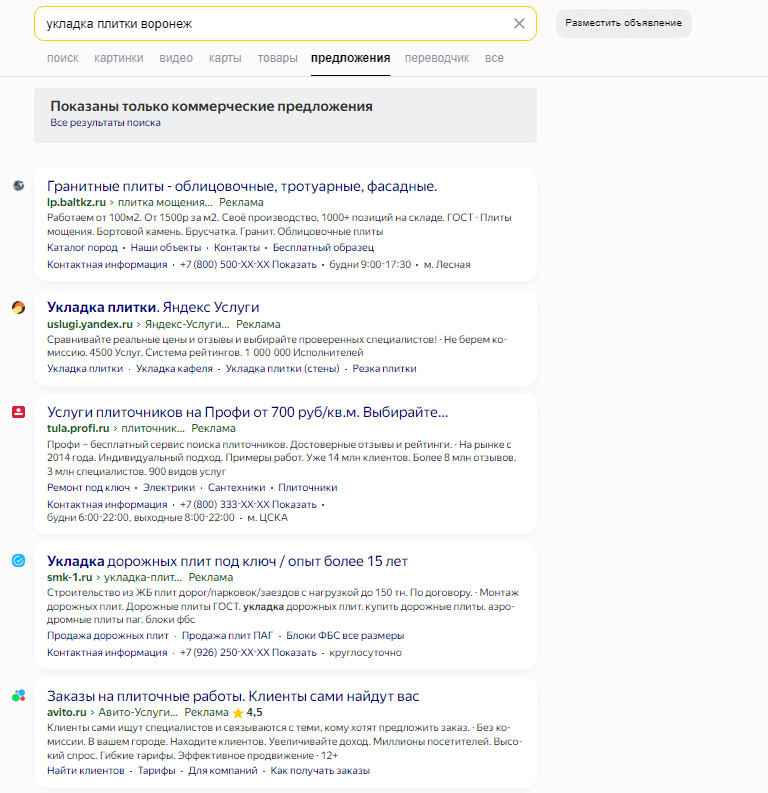
Task: Click плитка мощения breadcrumb
Action: pos(165,202)
